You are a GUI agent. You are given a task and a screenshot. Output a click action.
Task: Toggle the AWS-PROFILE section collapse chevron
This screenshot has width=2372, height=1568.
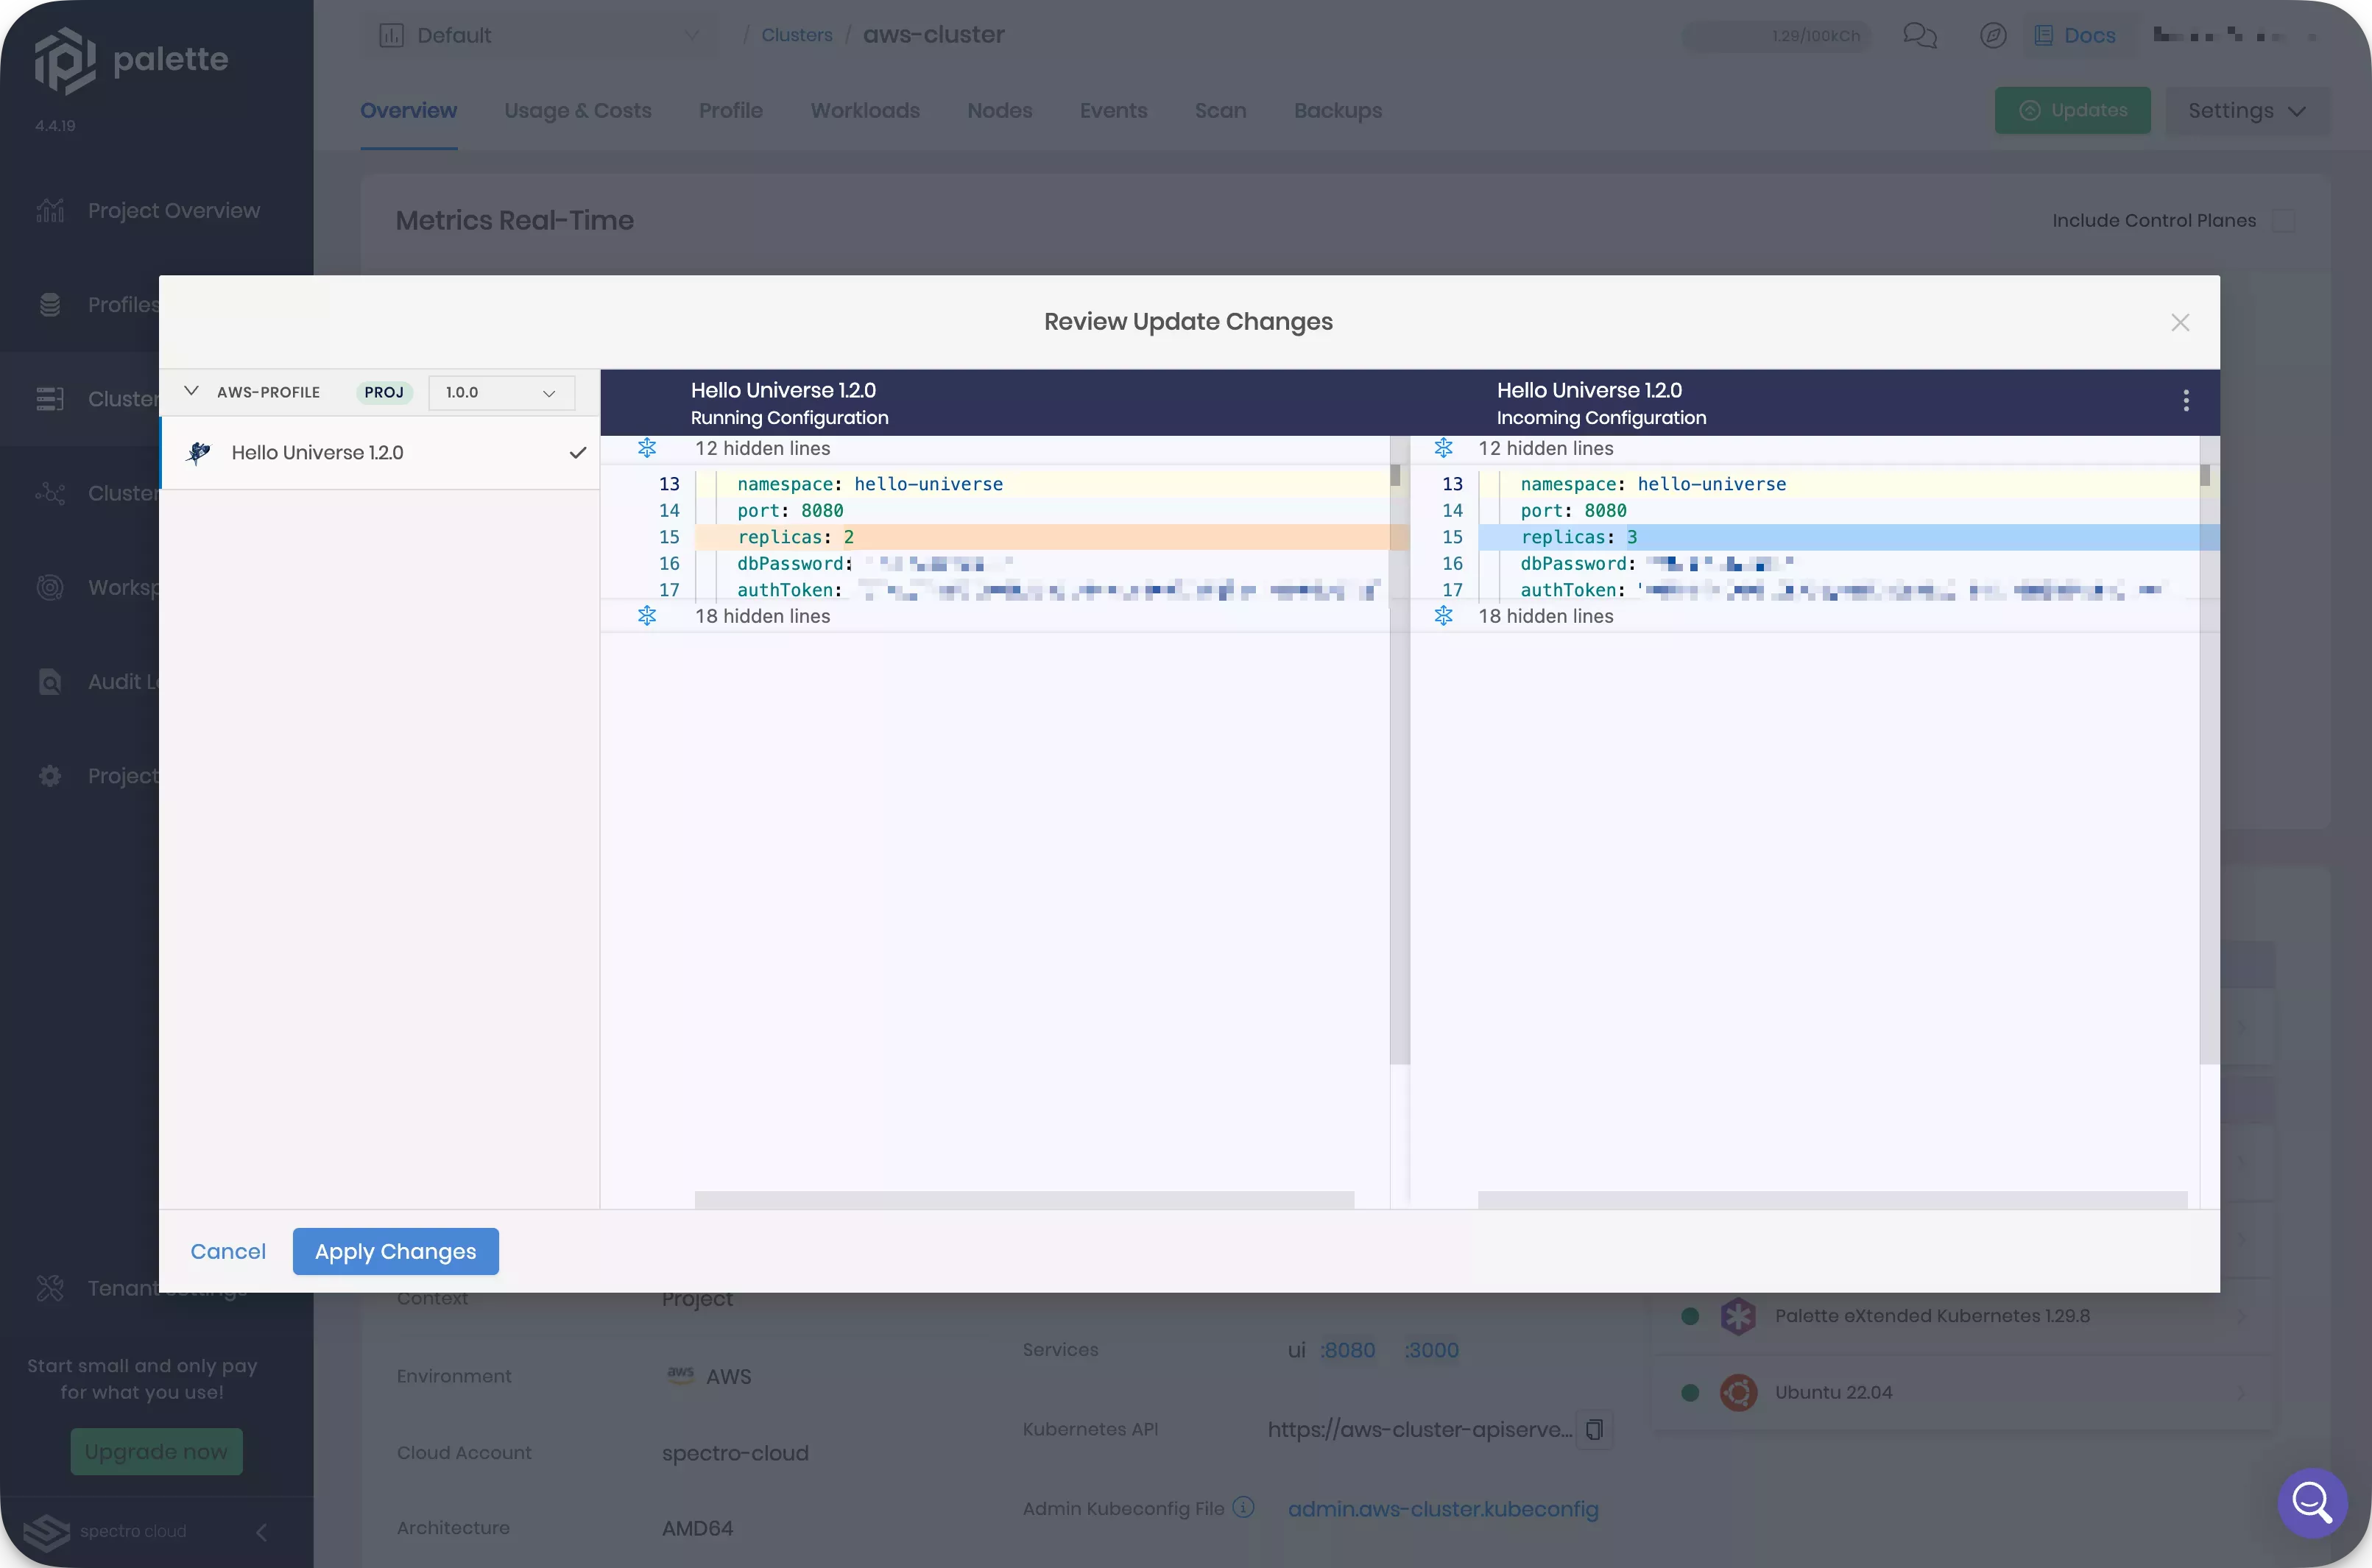tap(191, 392)
